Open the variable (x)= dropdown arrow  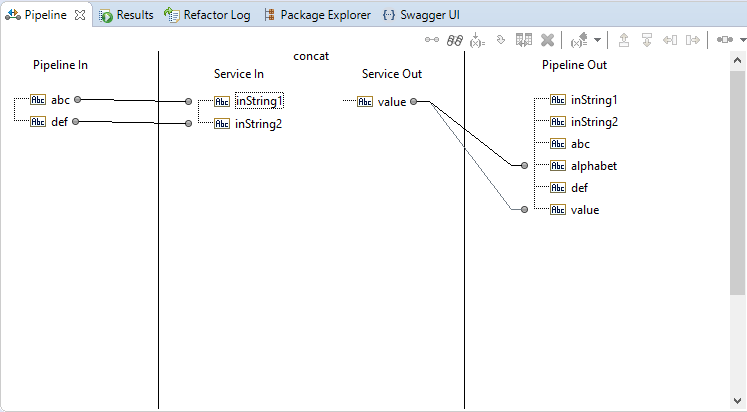pyautogui.click(x=598, y=41)
